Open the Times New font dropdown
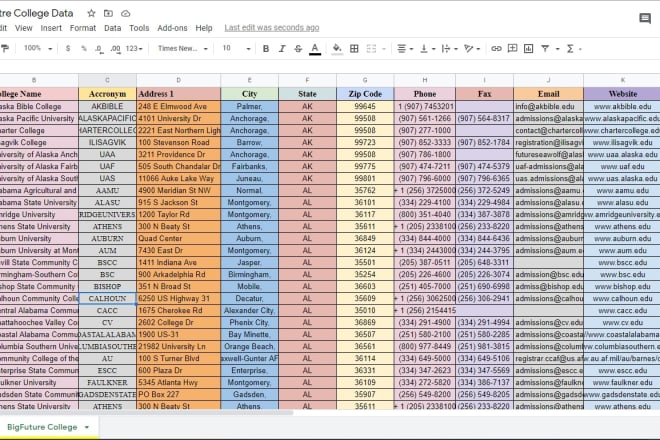The height and width of the screenshot is (440, 660). (x=183, y=48)
